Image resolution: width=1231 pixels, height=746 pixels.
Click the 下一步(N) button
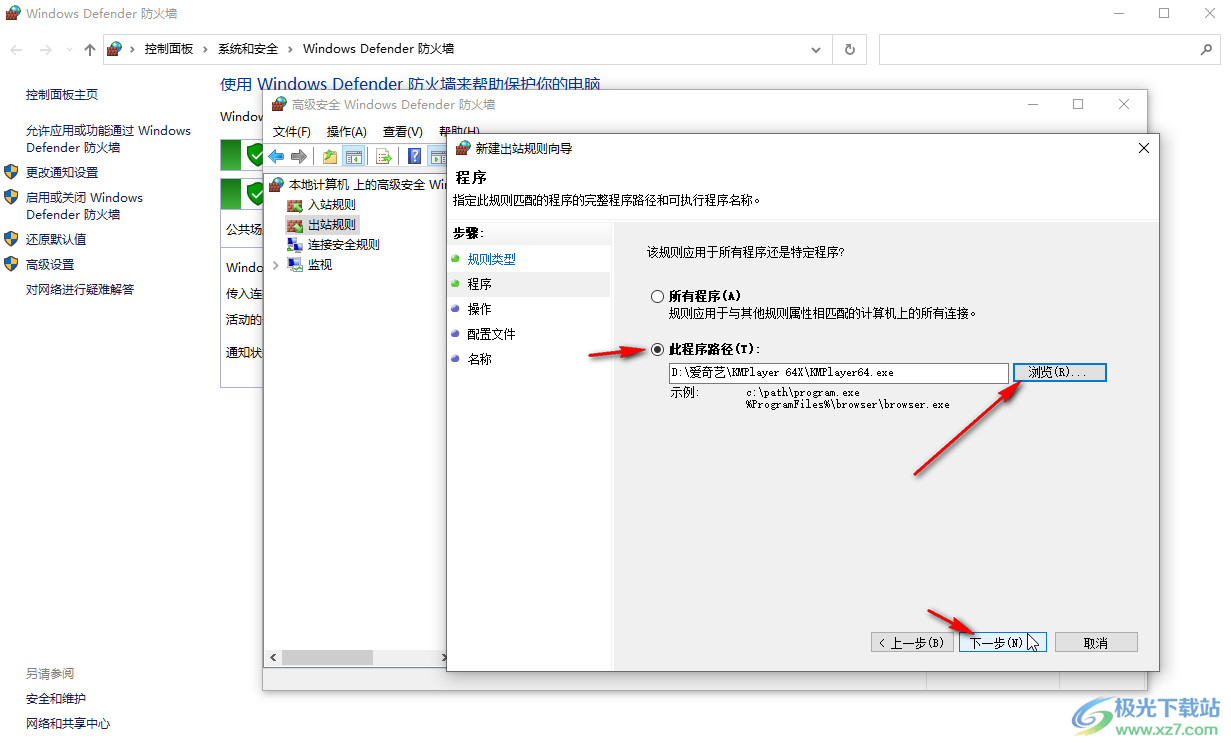point(1001,642)
